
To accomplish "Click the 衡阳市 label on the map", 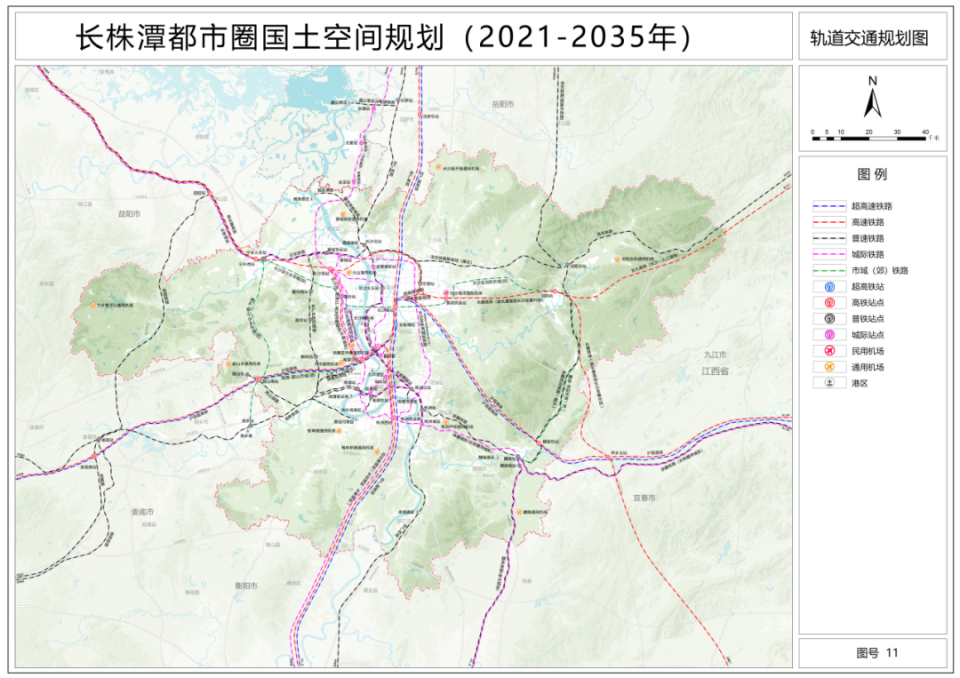I will pyautogui.click(x=246, y=586).
